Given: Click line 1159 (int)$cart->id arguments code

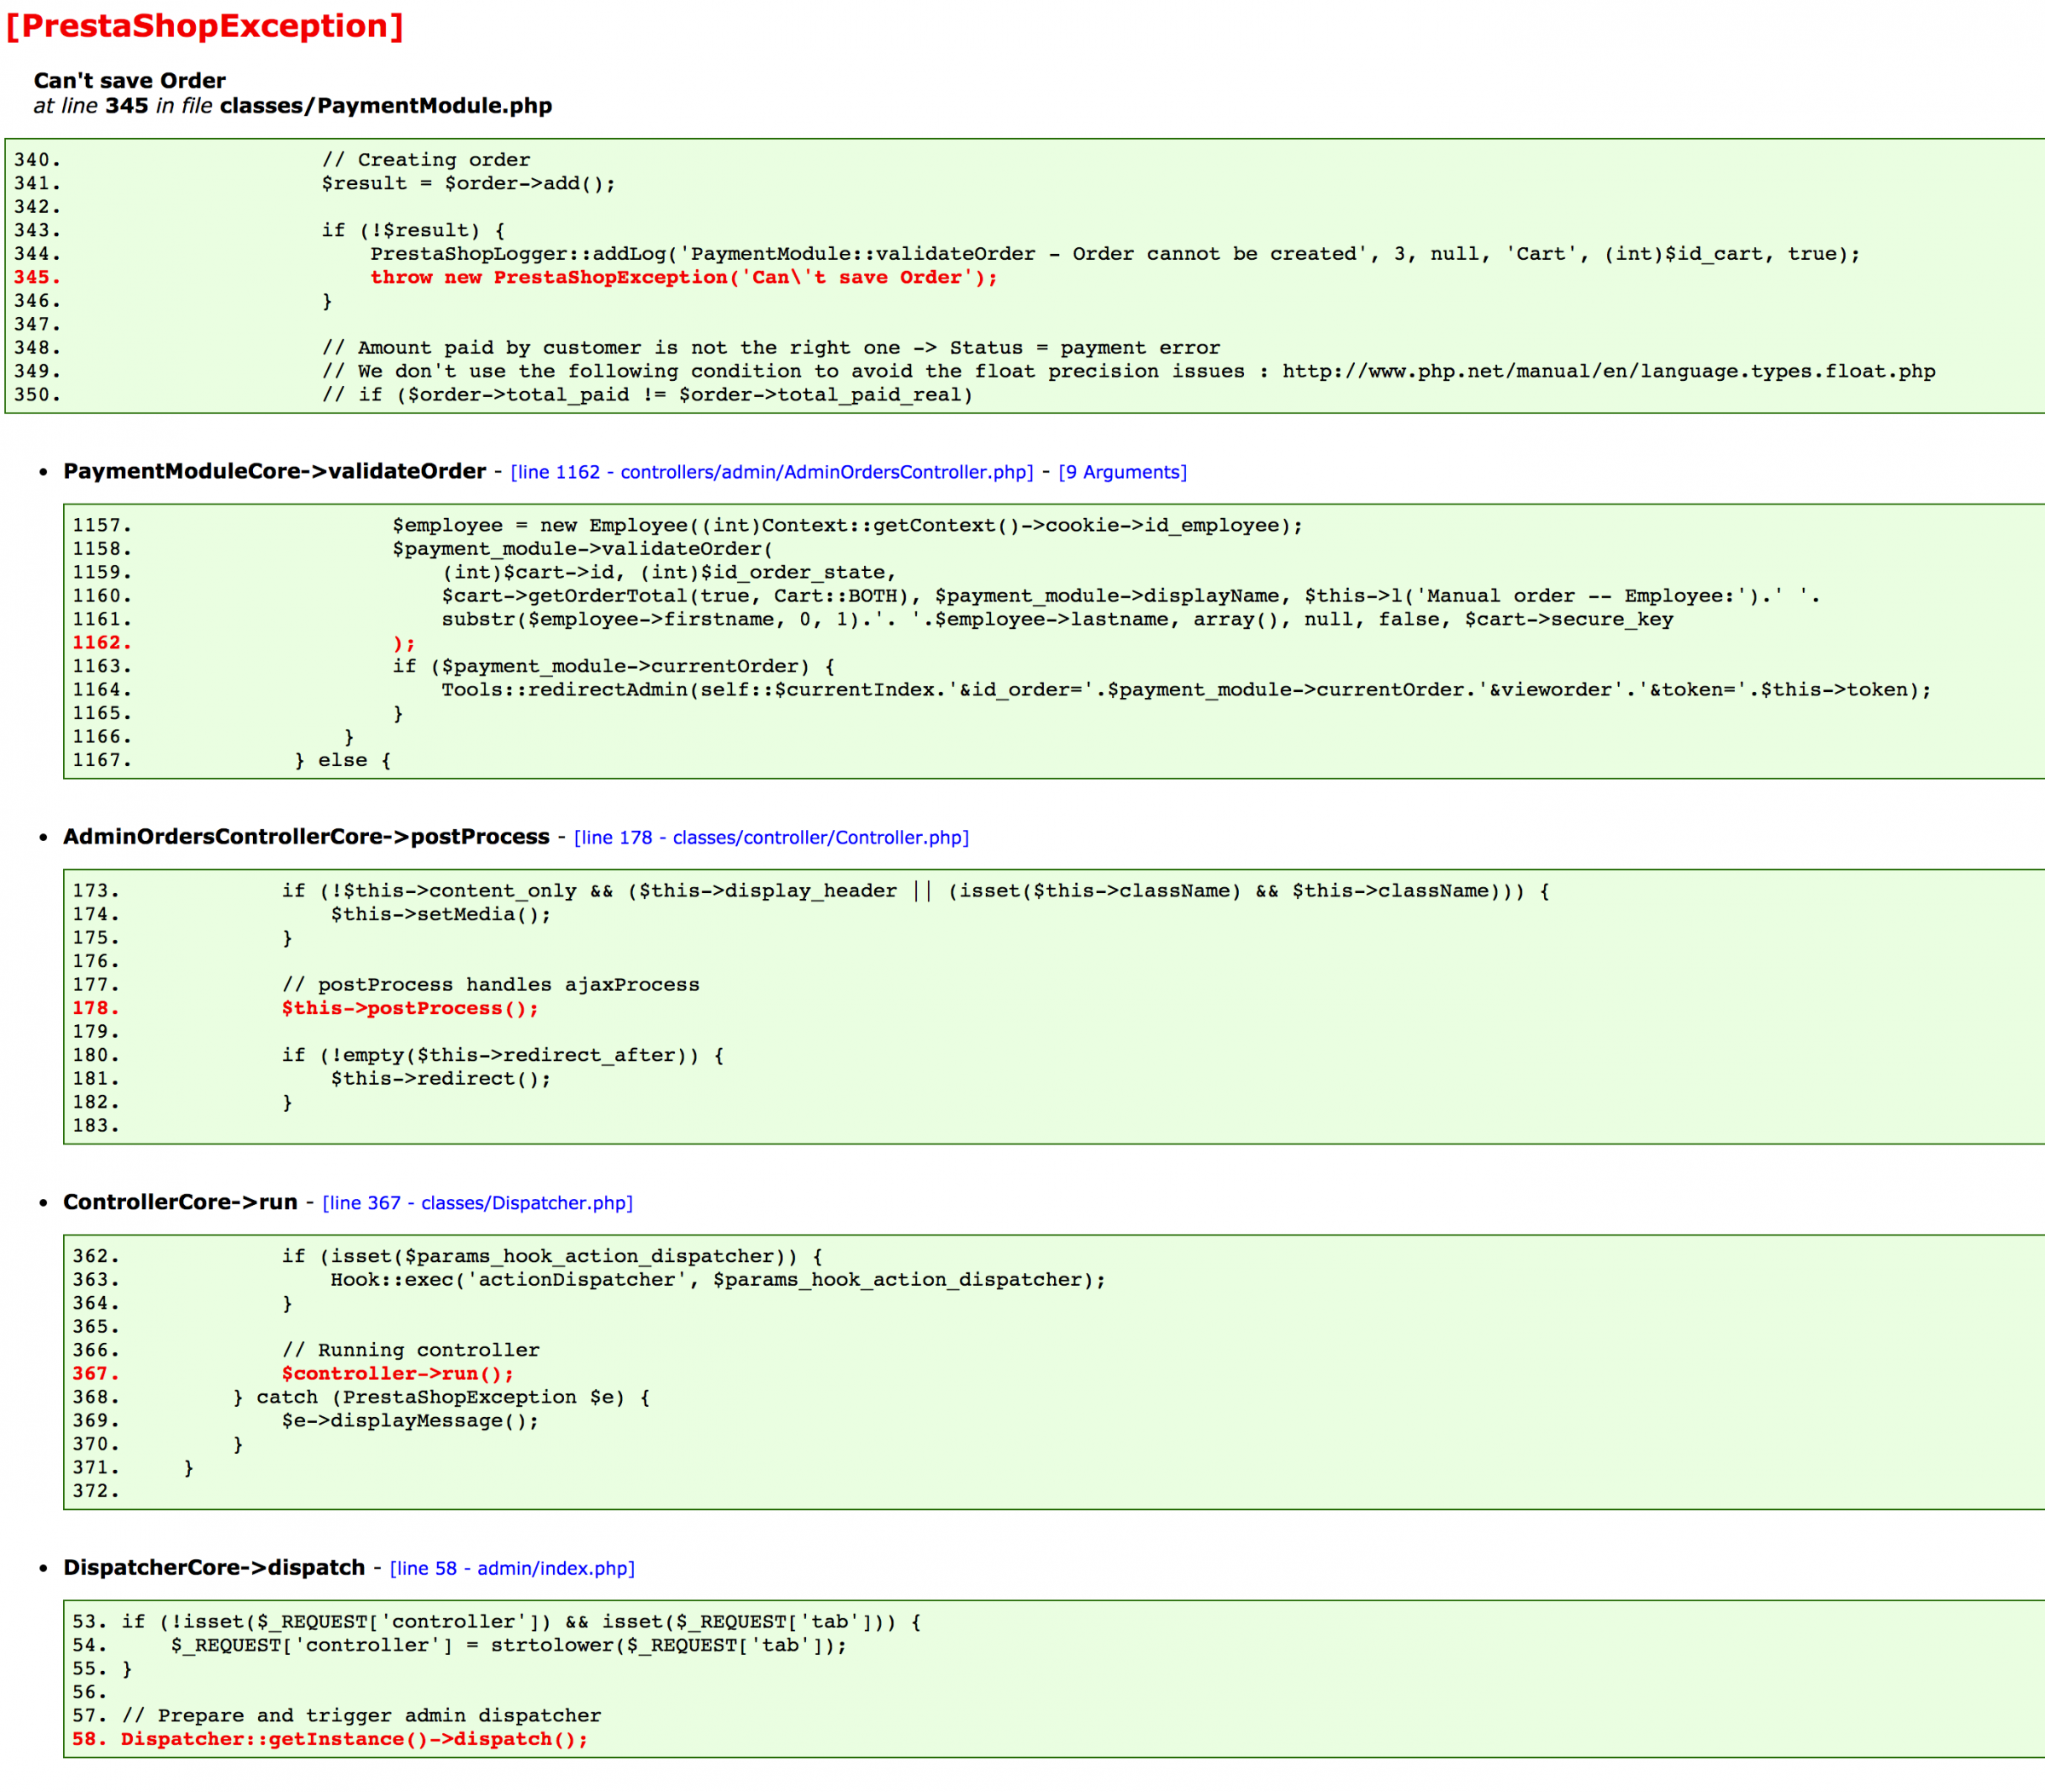Looking at the screenshot, I should pos(669,572).
